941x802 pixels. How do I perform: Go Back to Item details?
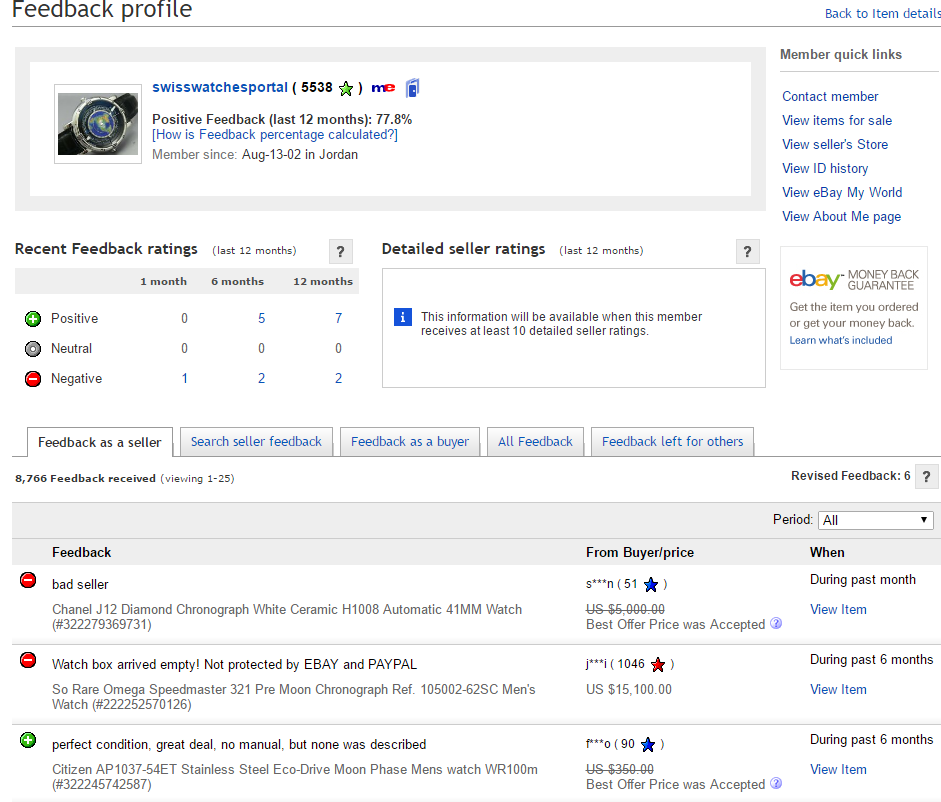click(x=882, y=13)
